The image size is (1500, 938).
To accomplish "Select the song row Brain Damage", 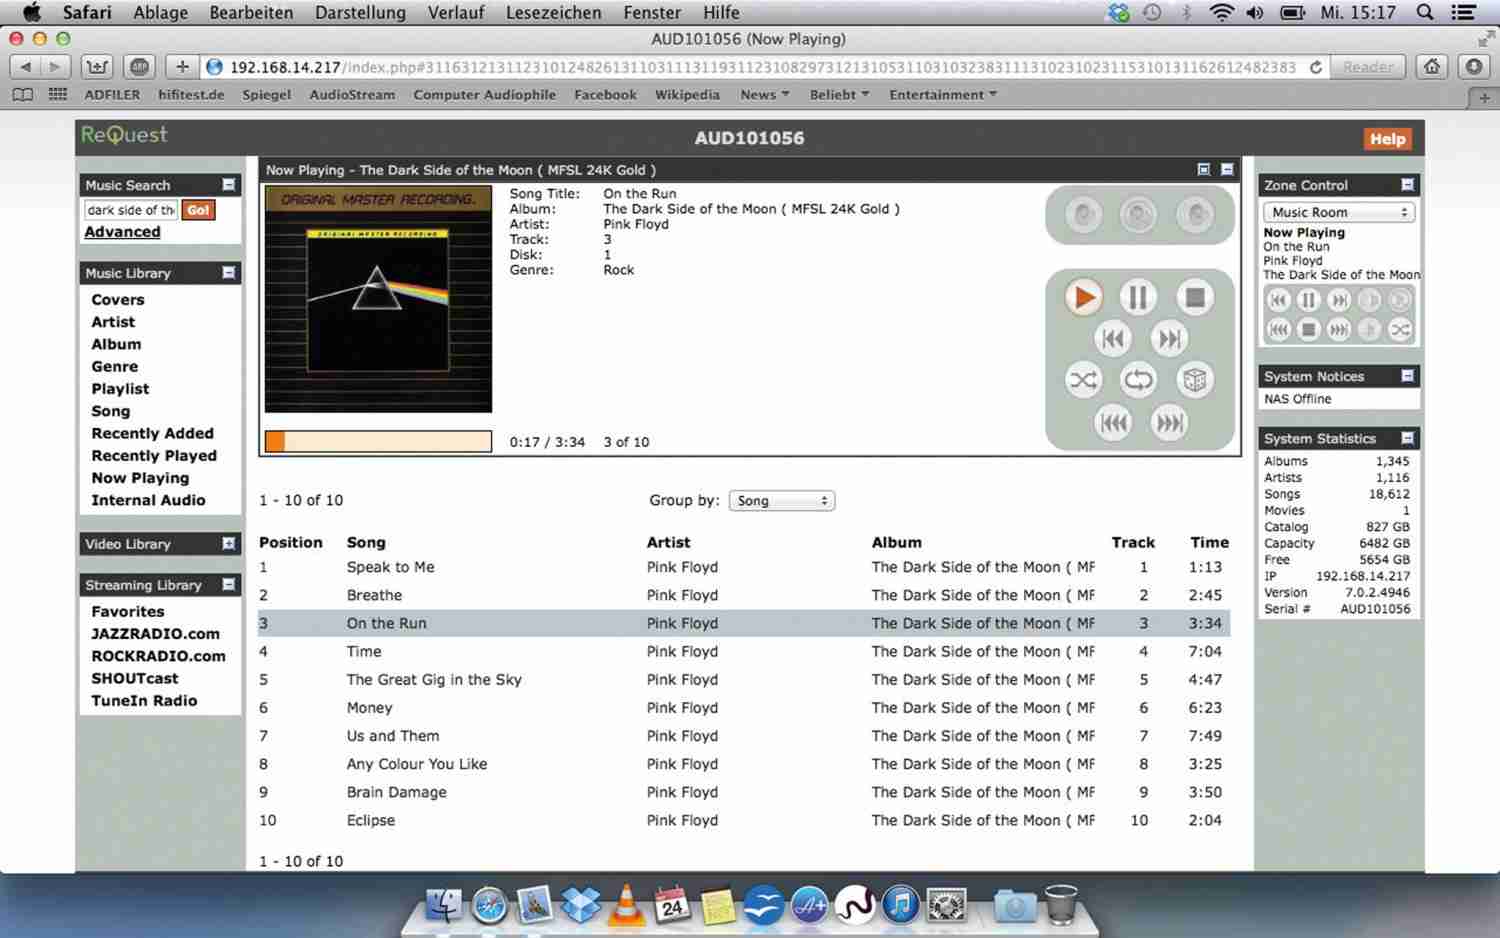I will [744, 792].
